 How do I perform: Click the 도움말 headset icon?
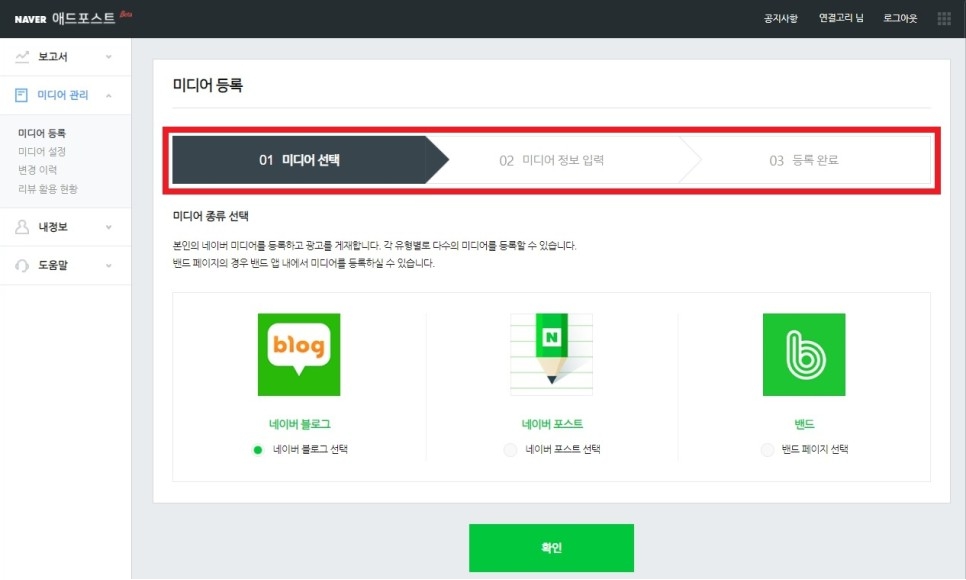pos(22,266)
